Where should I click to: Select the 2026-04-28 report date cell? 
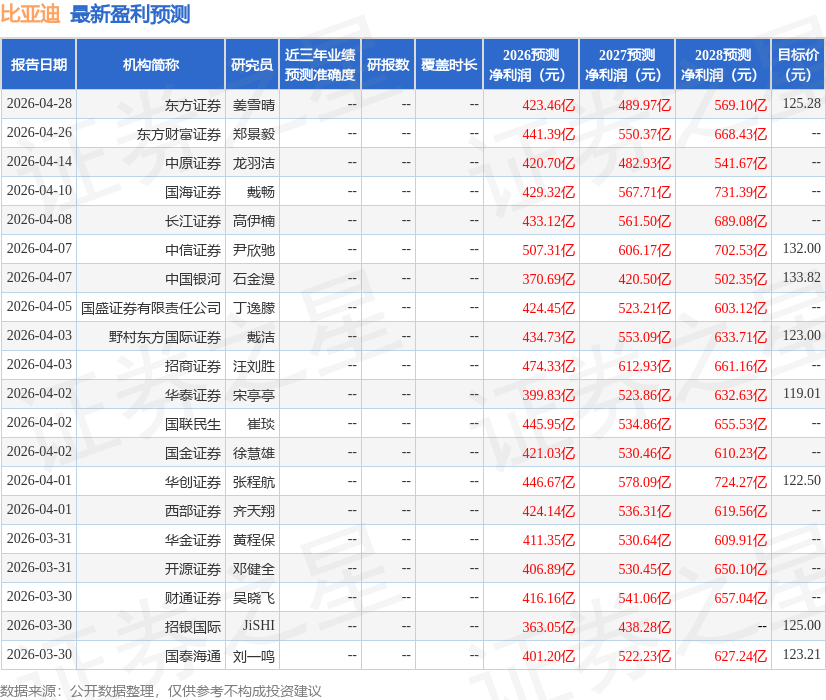[39, 103]
